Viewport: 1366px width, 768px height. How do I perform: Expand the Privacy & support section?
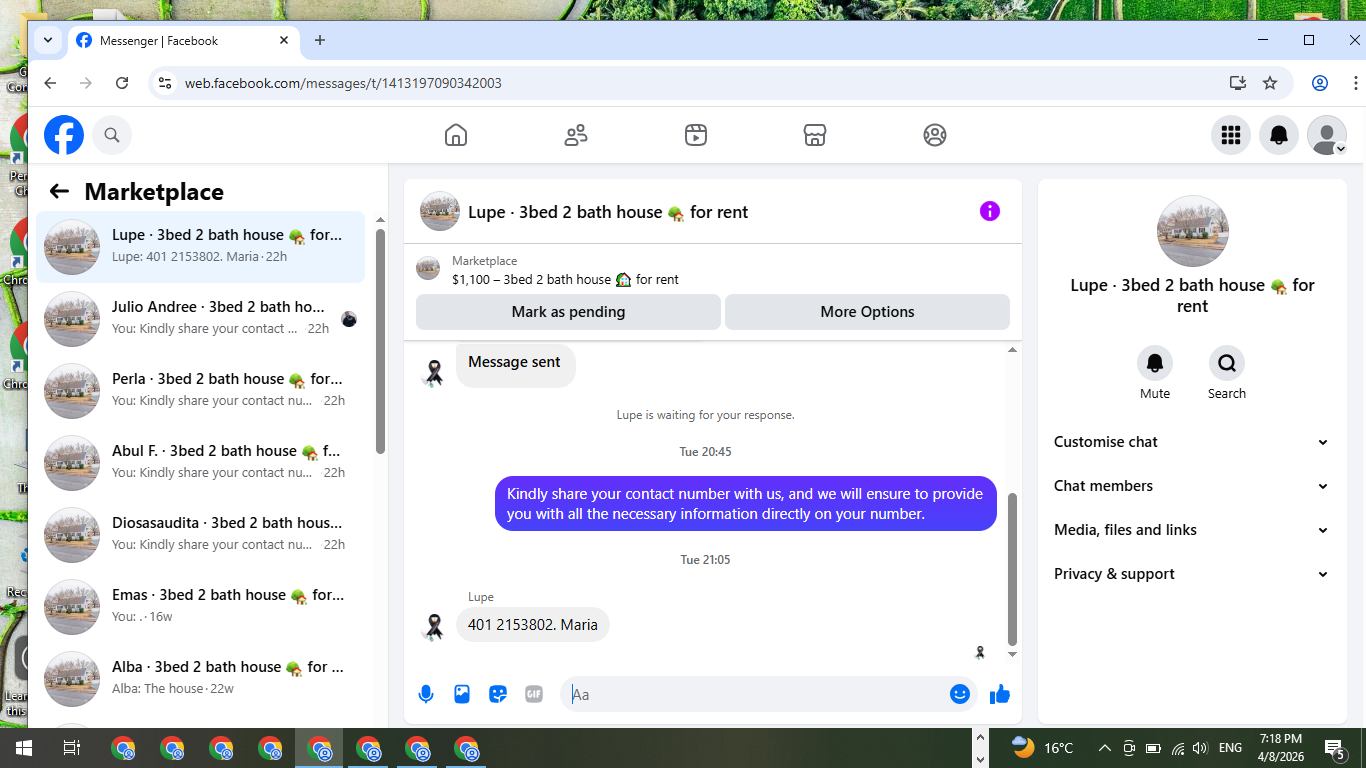[x=1192, y=574]
